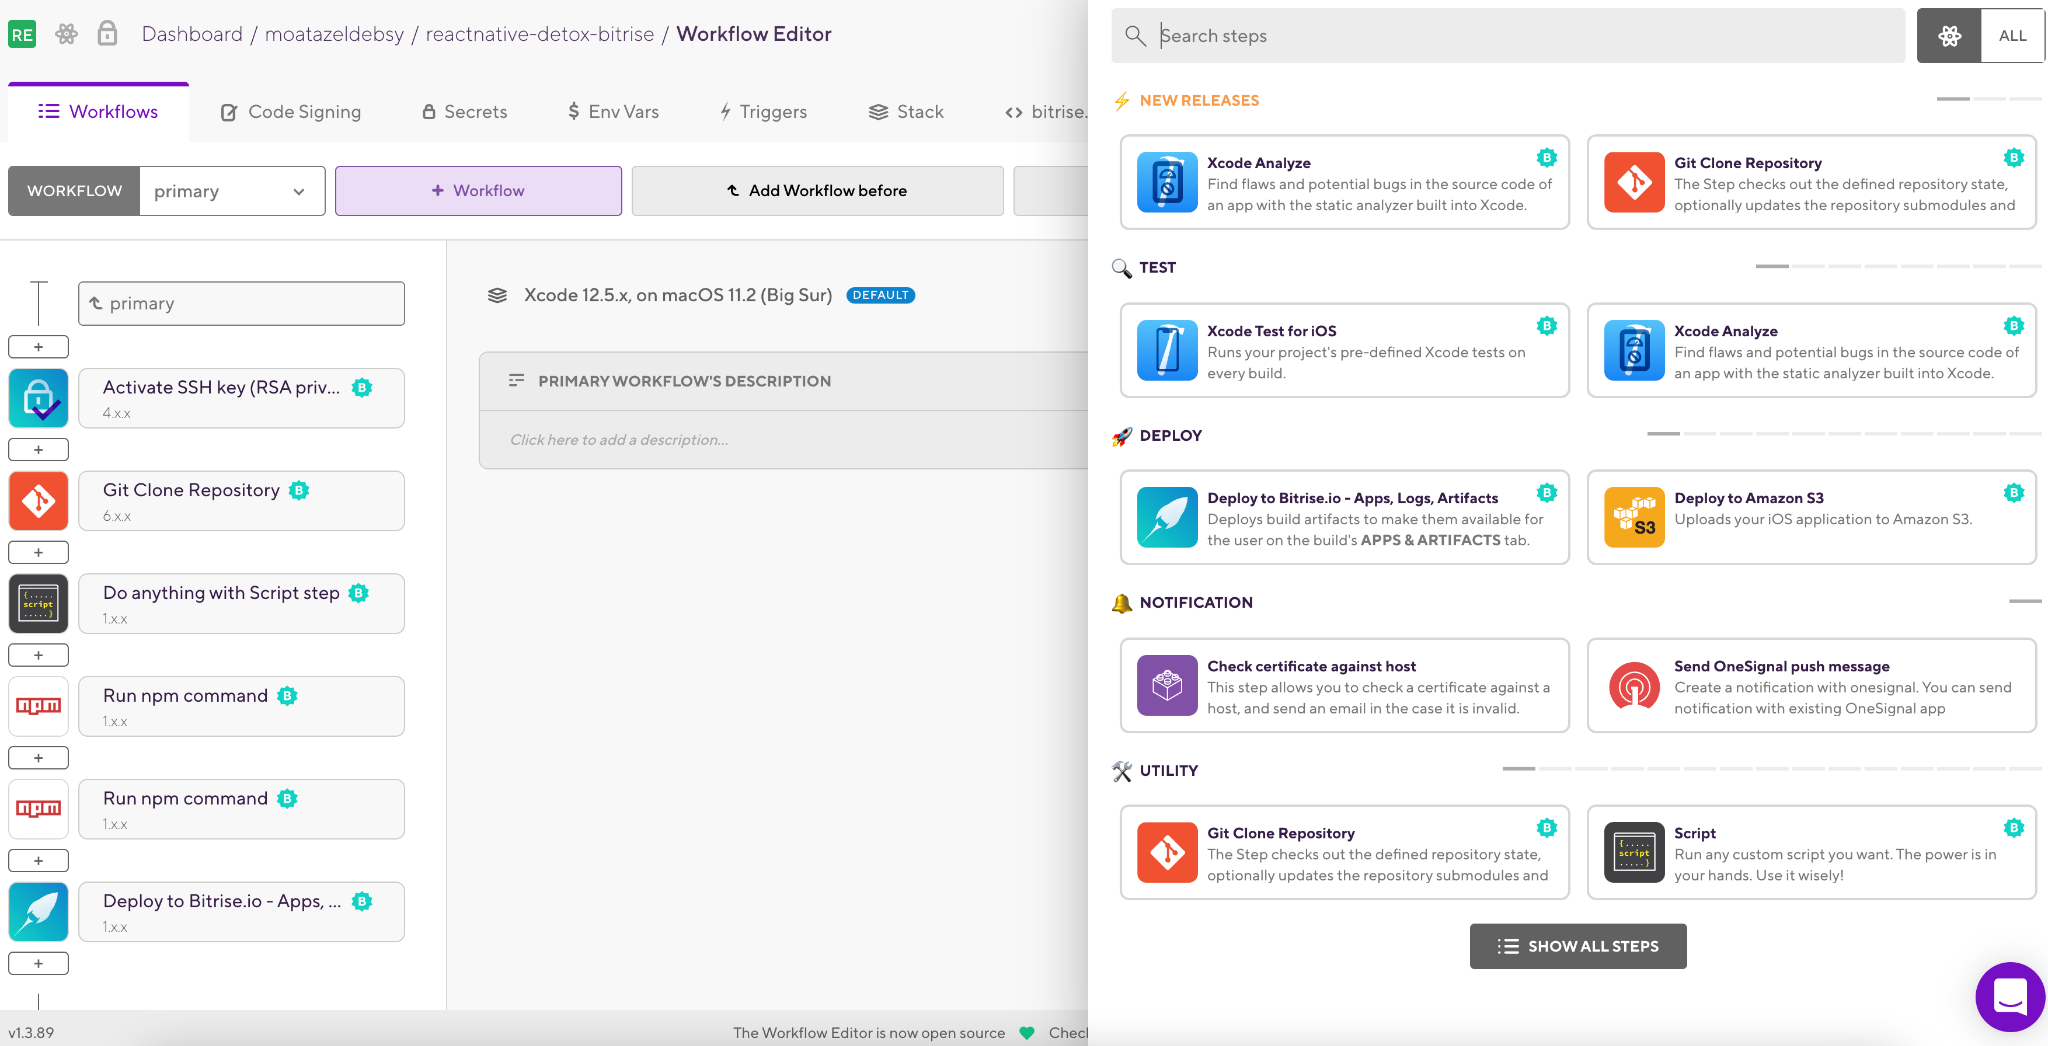Open the primary workflow dropdown

click(232, 191)
